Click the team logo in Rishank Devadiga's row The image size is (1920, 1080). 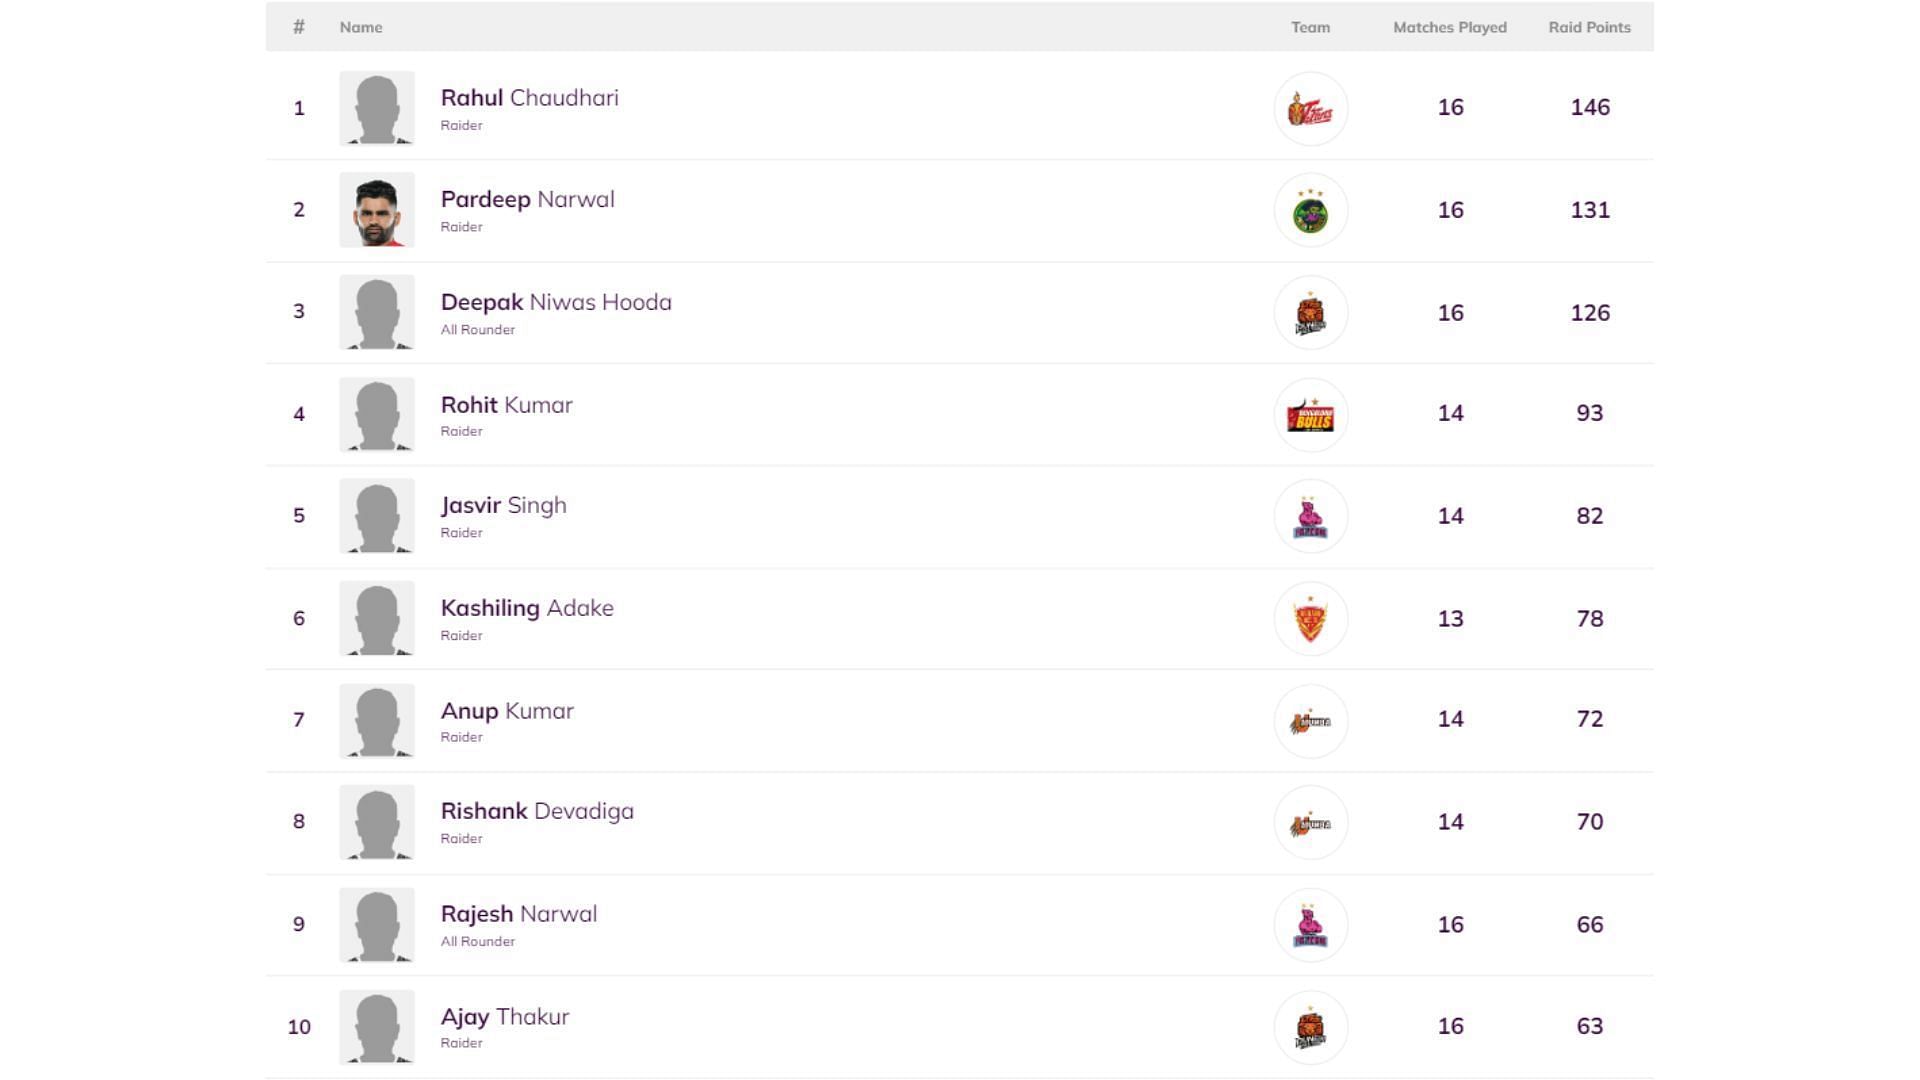coord(1310,823)
